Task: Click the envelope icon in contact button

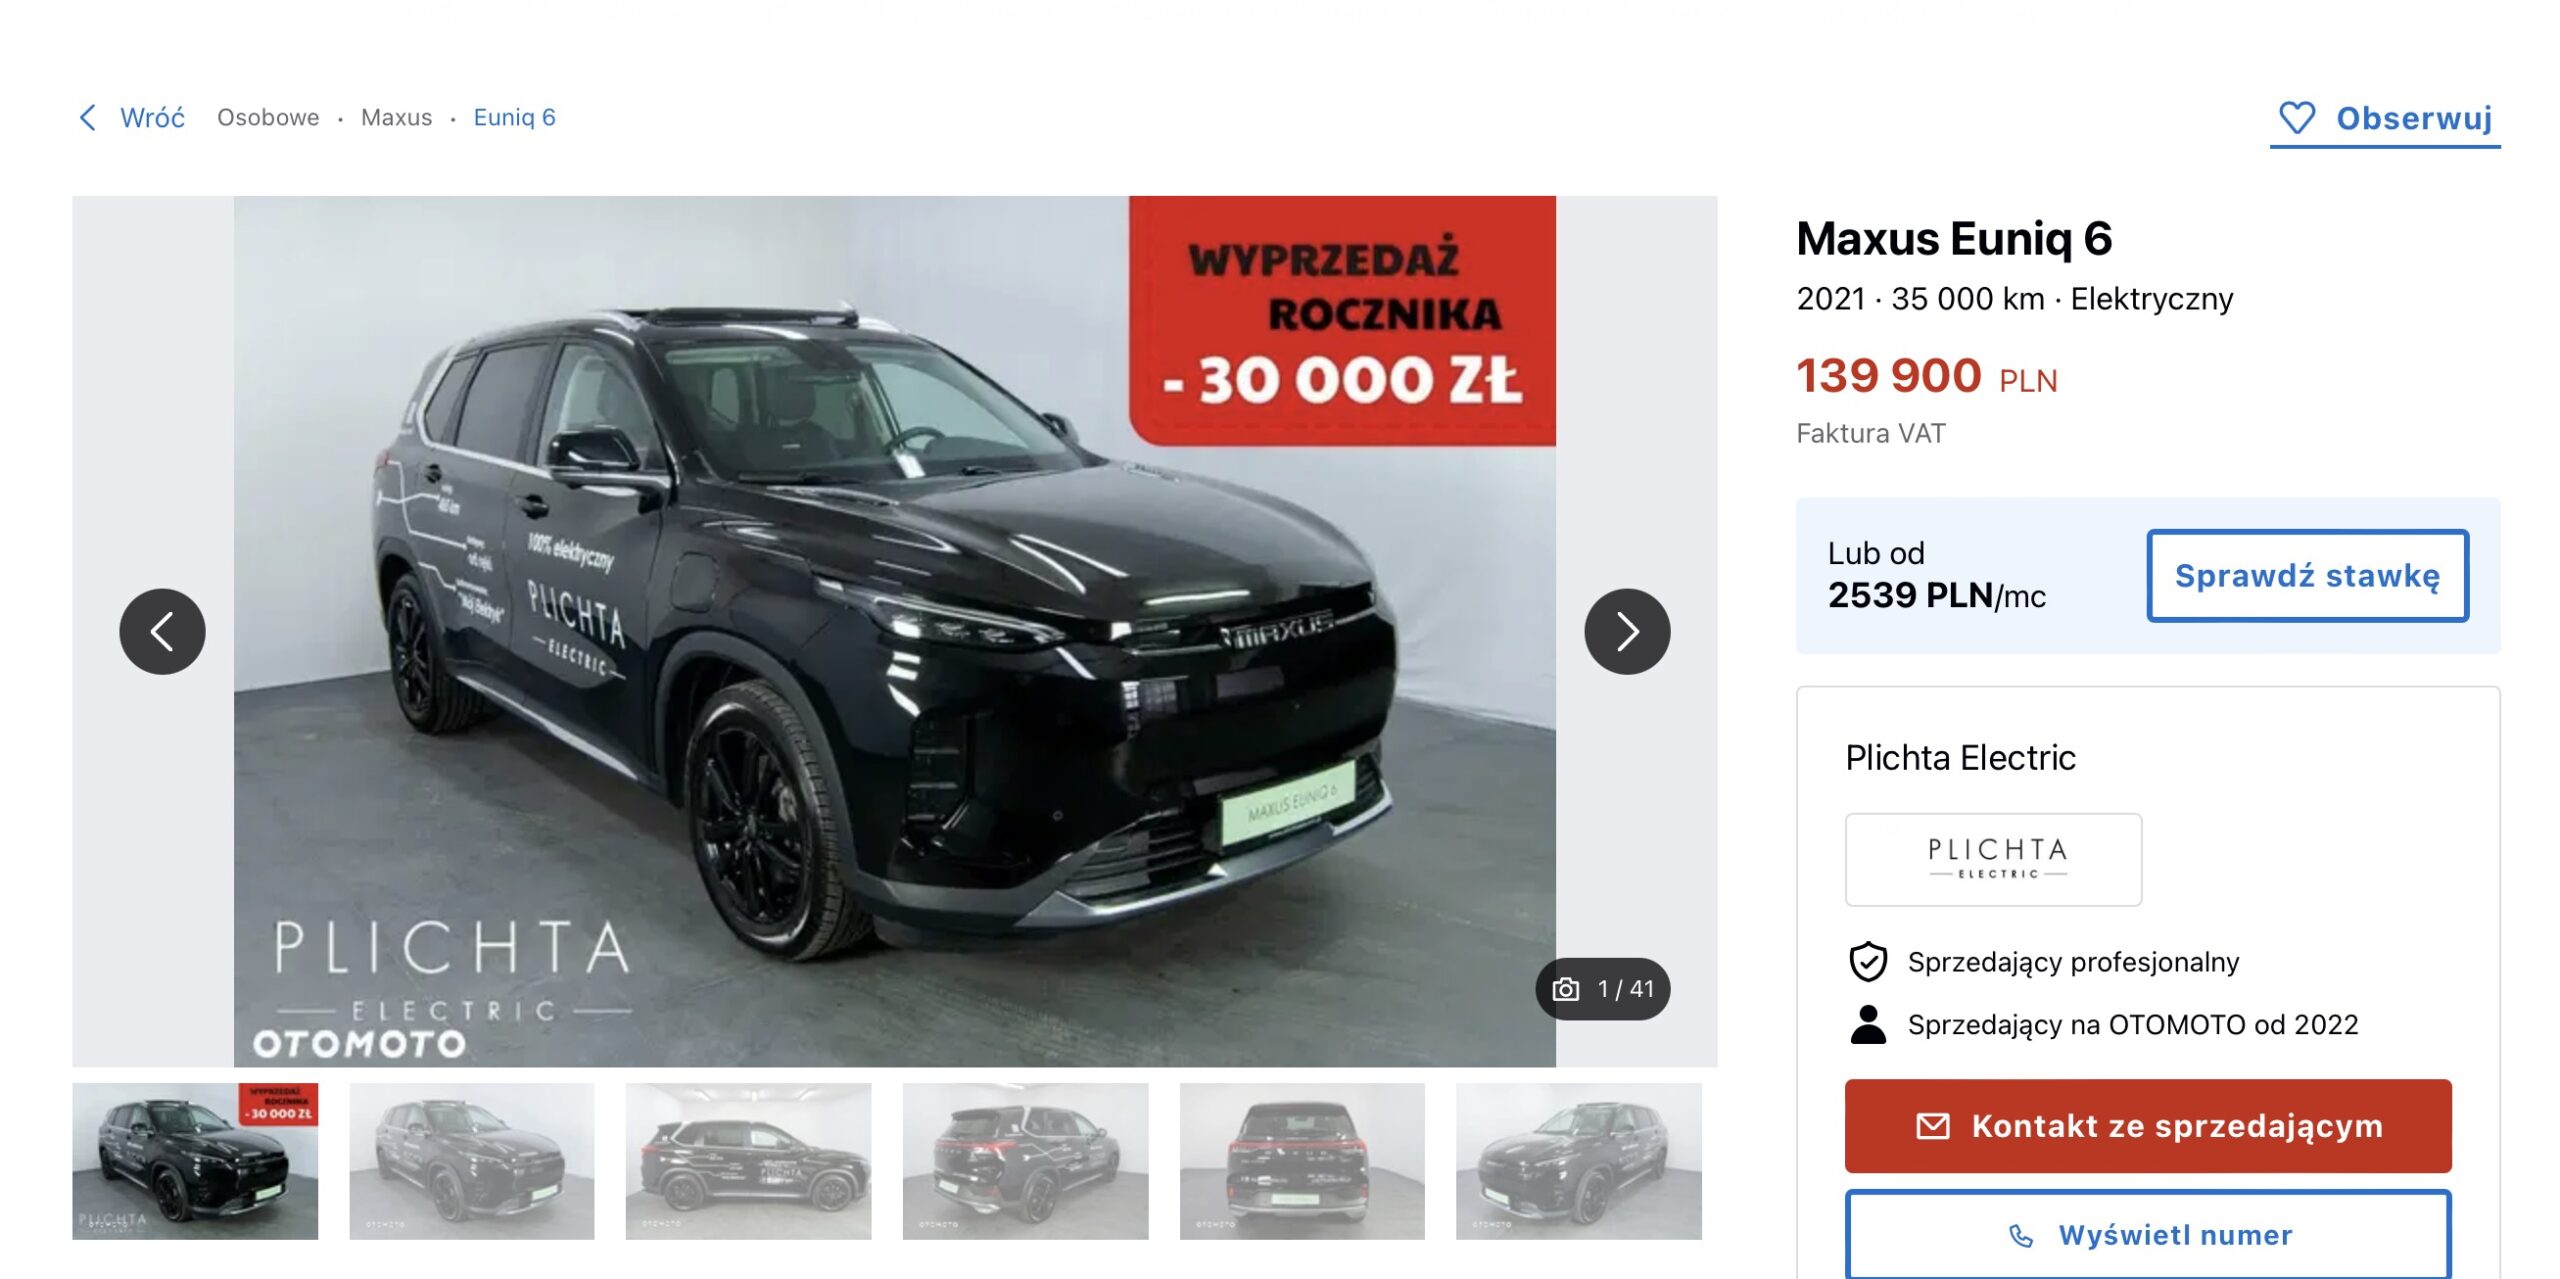Action: pyautogui.click(x=1932, y=1126)
